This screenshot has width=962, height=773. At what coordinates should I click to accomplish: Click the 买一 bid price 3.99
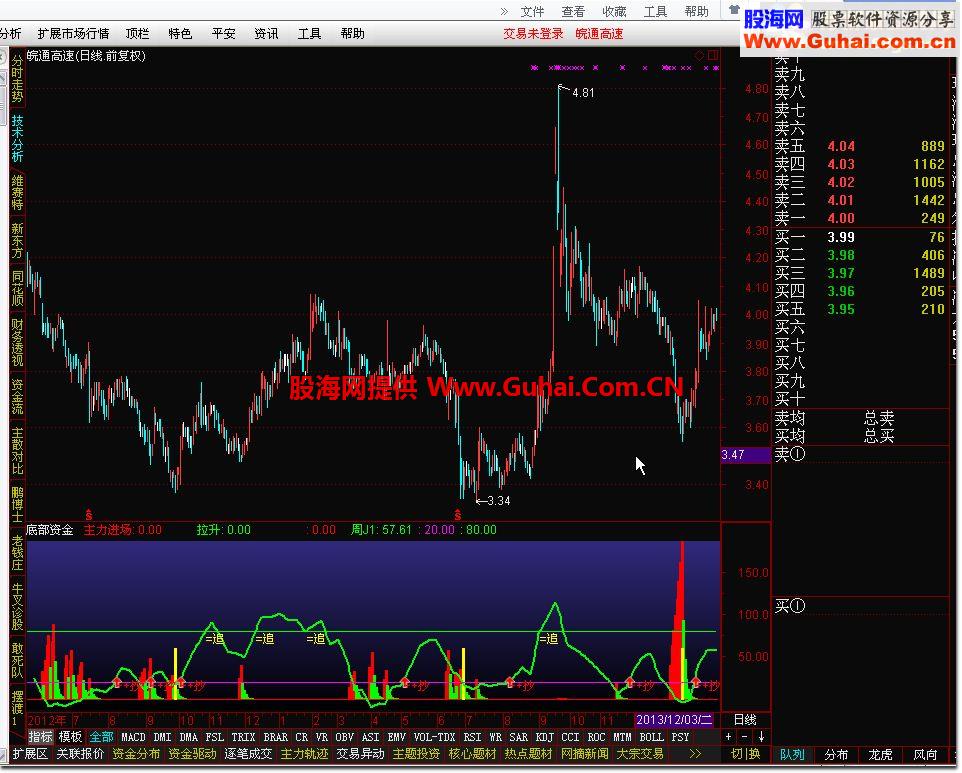coord(841,237)
